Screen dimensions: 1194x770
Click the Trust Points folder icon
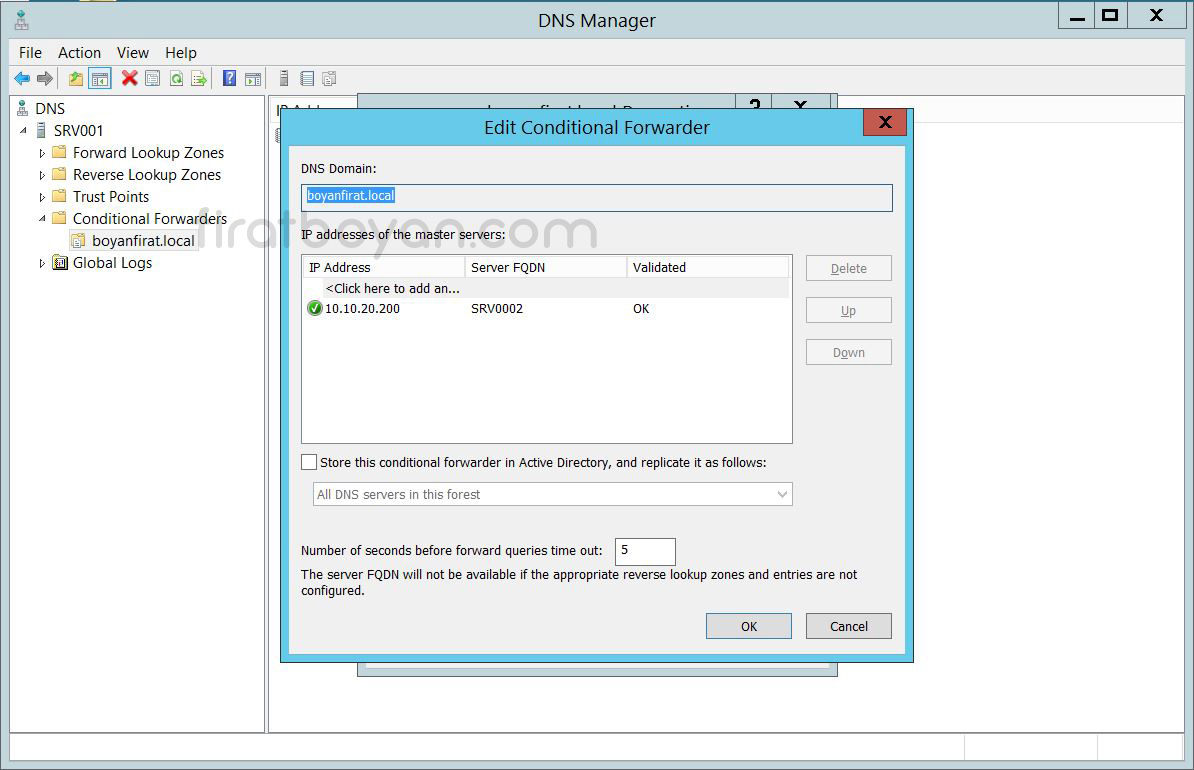click(59, 196)
